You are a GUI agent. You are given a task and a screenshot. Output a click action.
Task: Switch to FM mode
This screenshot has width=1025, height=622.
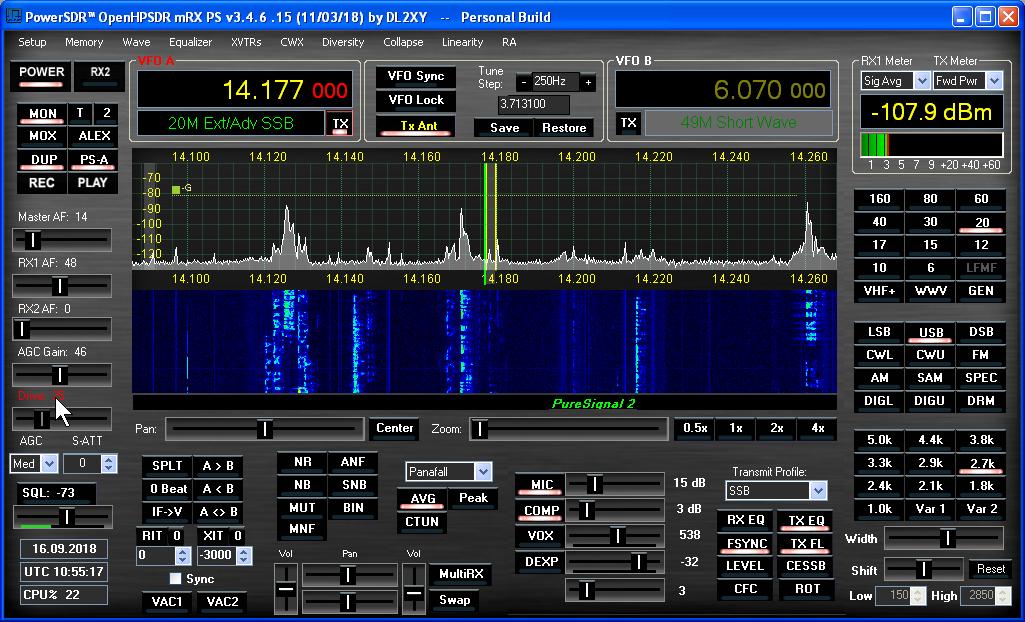[981, 355]
